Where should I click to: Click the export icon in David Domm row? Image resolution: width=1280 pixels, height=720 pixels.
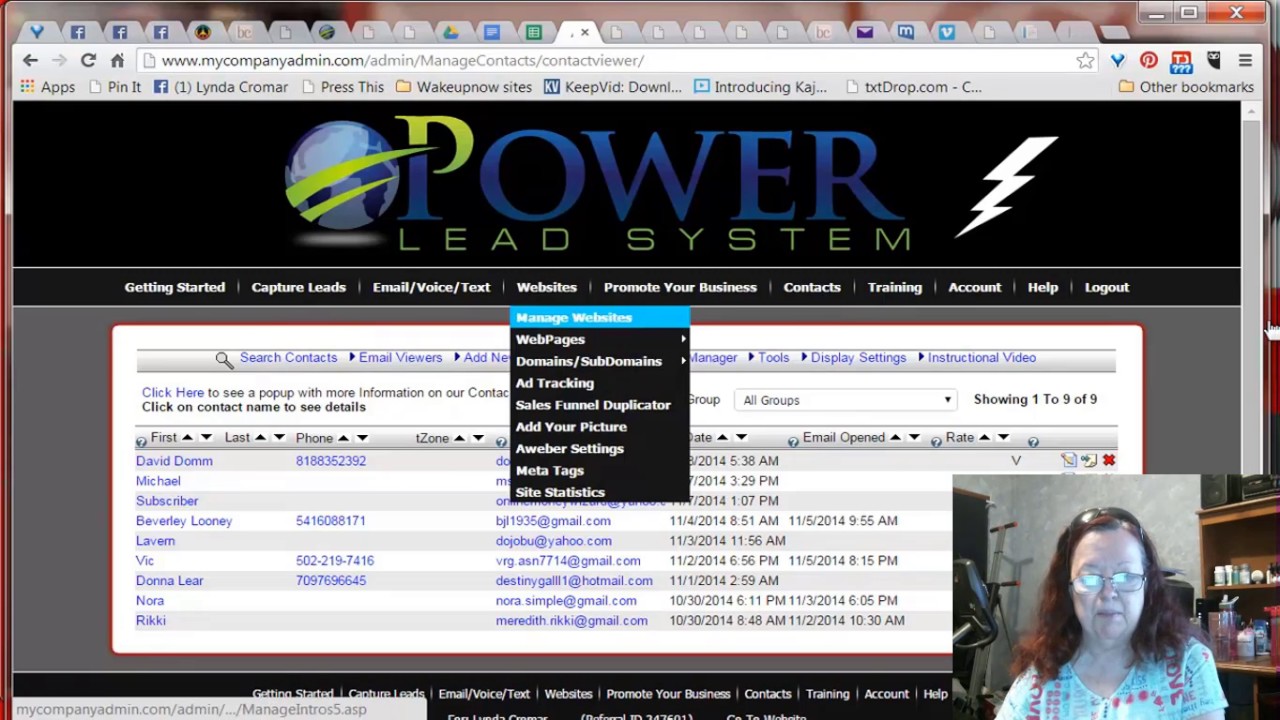coord(1089,461)
